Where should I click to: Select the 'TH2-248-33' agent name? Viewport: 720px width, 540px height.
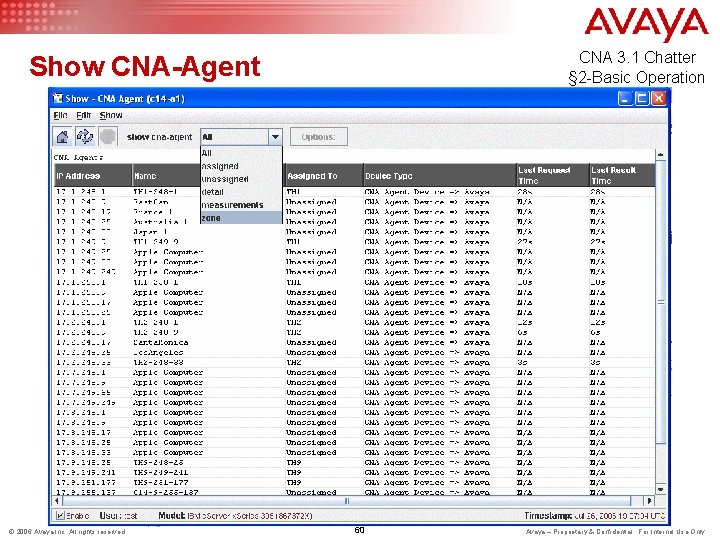coord(158,362)
